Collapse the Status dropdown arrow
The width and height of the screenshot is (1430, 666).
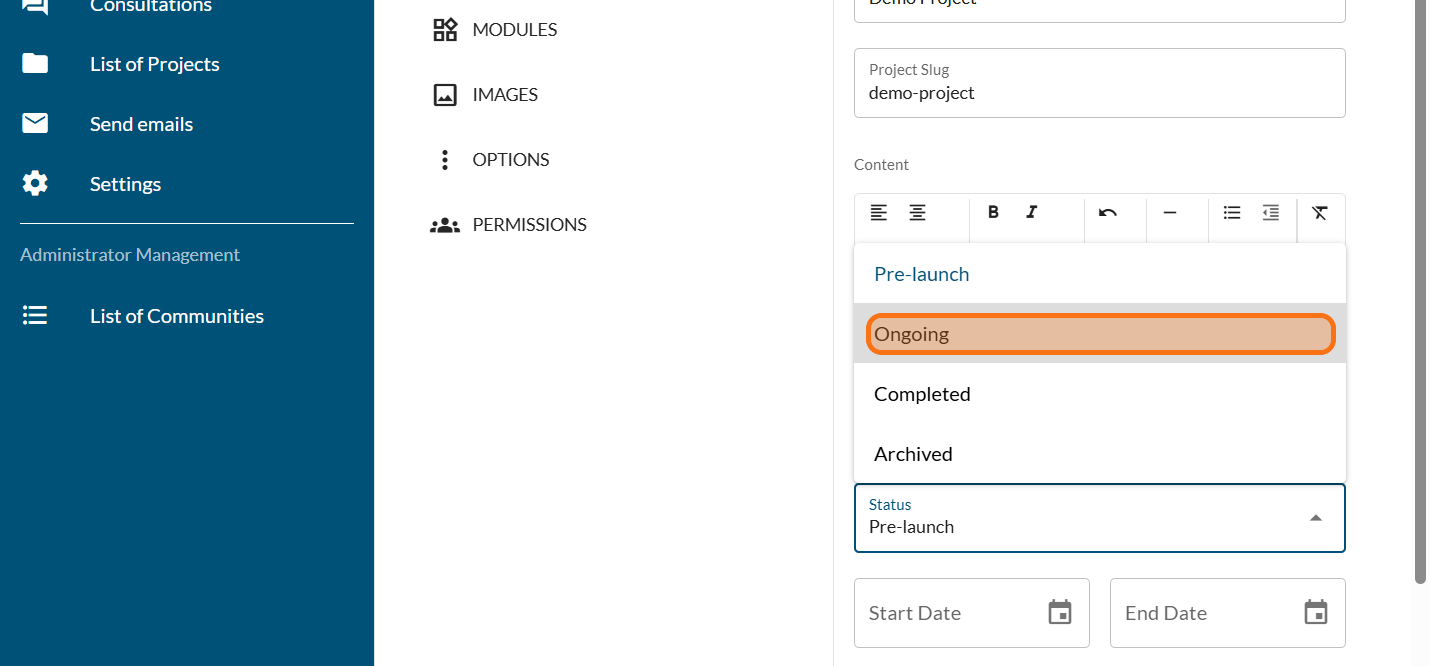(x=1316, y=517)
